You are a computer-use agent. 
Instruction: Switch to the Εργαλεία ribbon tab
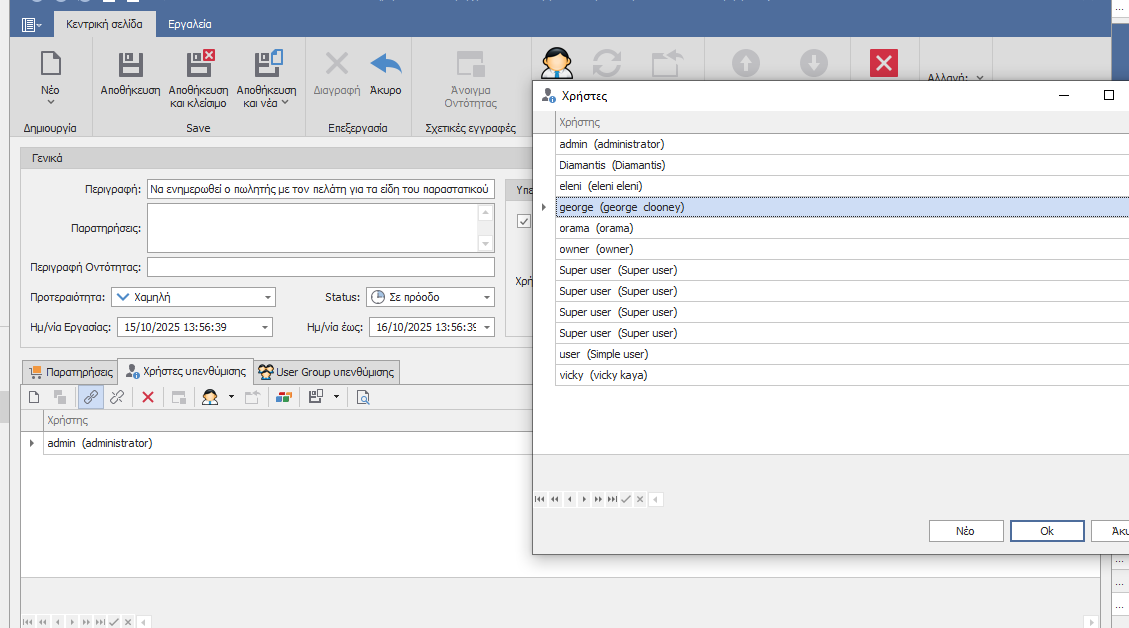point(189,24)
